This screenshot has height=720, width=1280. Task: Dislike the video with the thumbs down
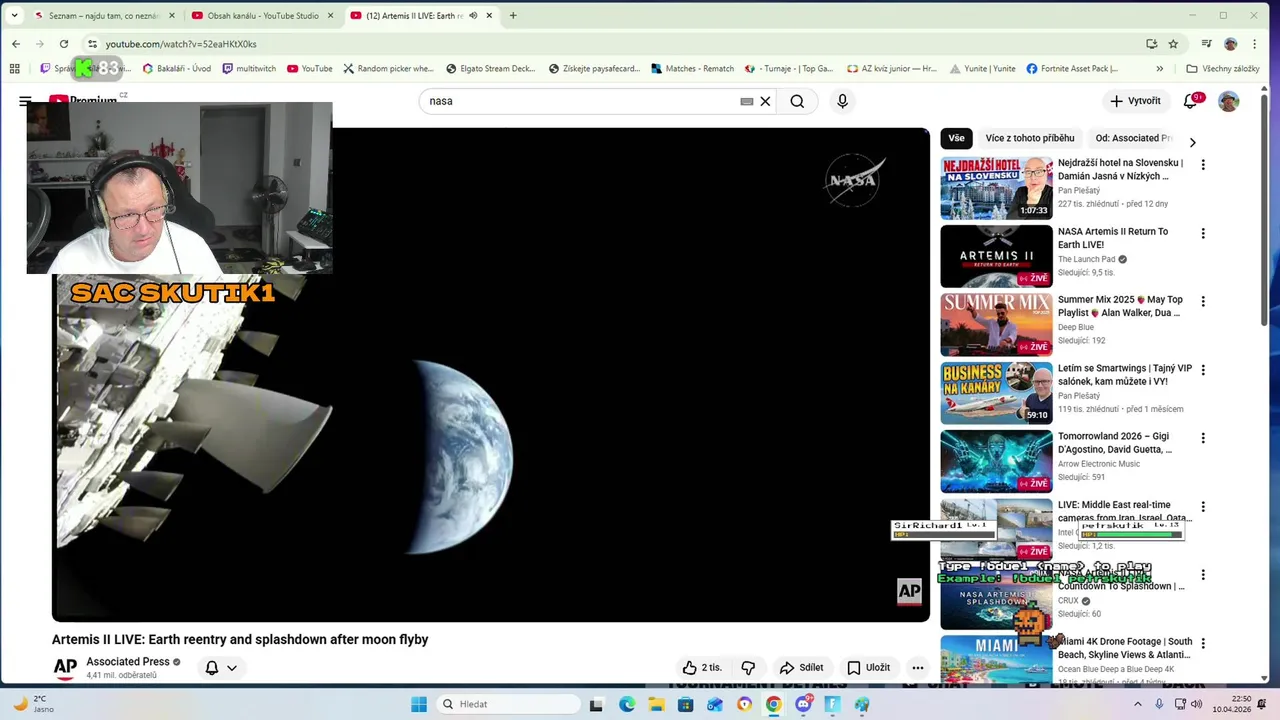click(x=748, y=668)
